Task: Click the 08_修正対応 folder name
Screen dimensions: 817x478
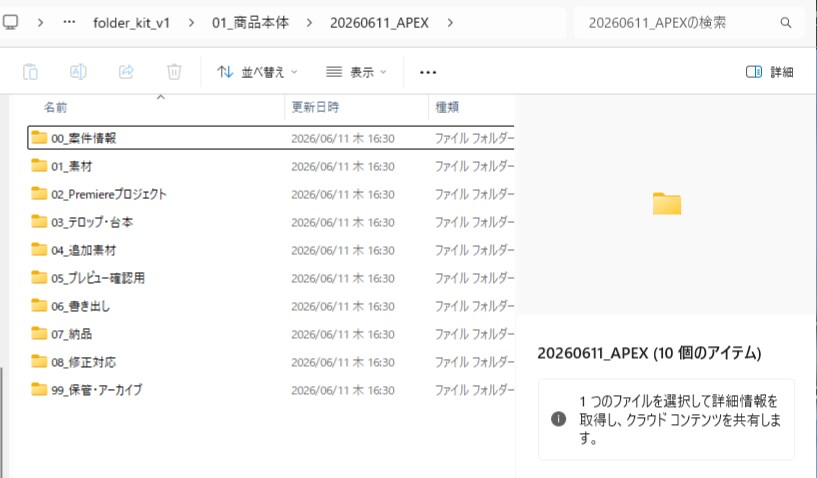Action: 83,362
